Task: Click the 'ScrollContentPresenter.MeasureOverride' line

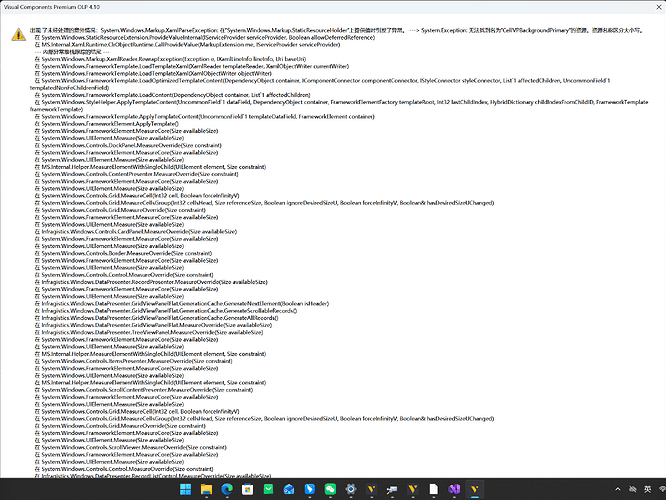Action: 144,390
